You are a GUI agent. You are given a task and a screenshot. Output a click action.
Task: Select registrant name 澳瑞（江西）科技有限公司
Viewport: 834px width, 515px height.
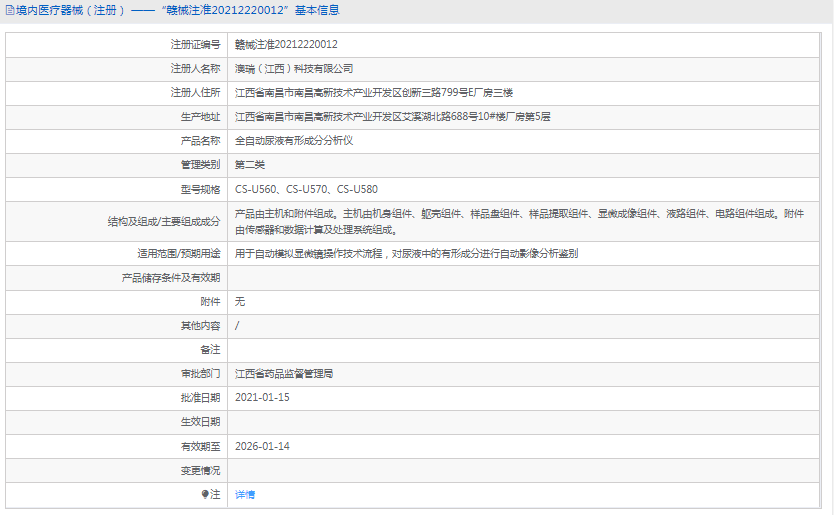(x=294, y=69)
